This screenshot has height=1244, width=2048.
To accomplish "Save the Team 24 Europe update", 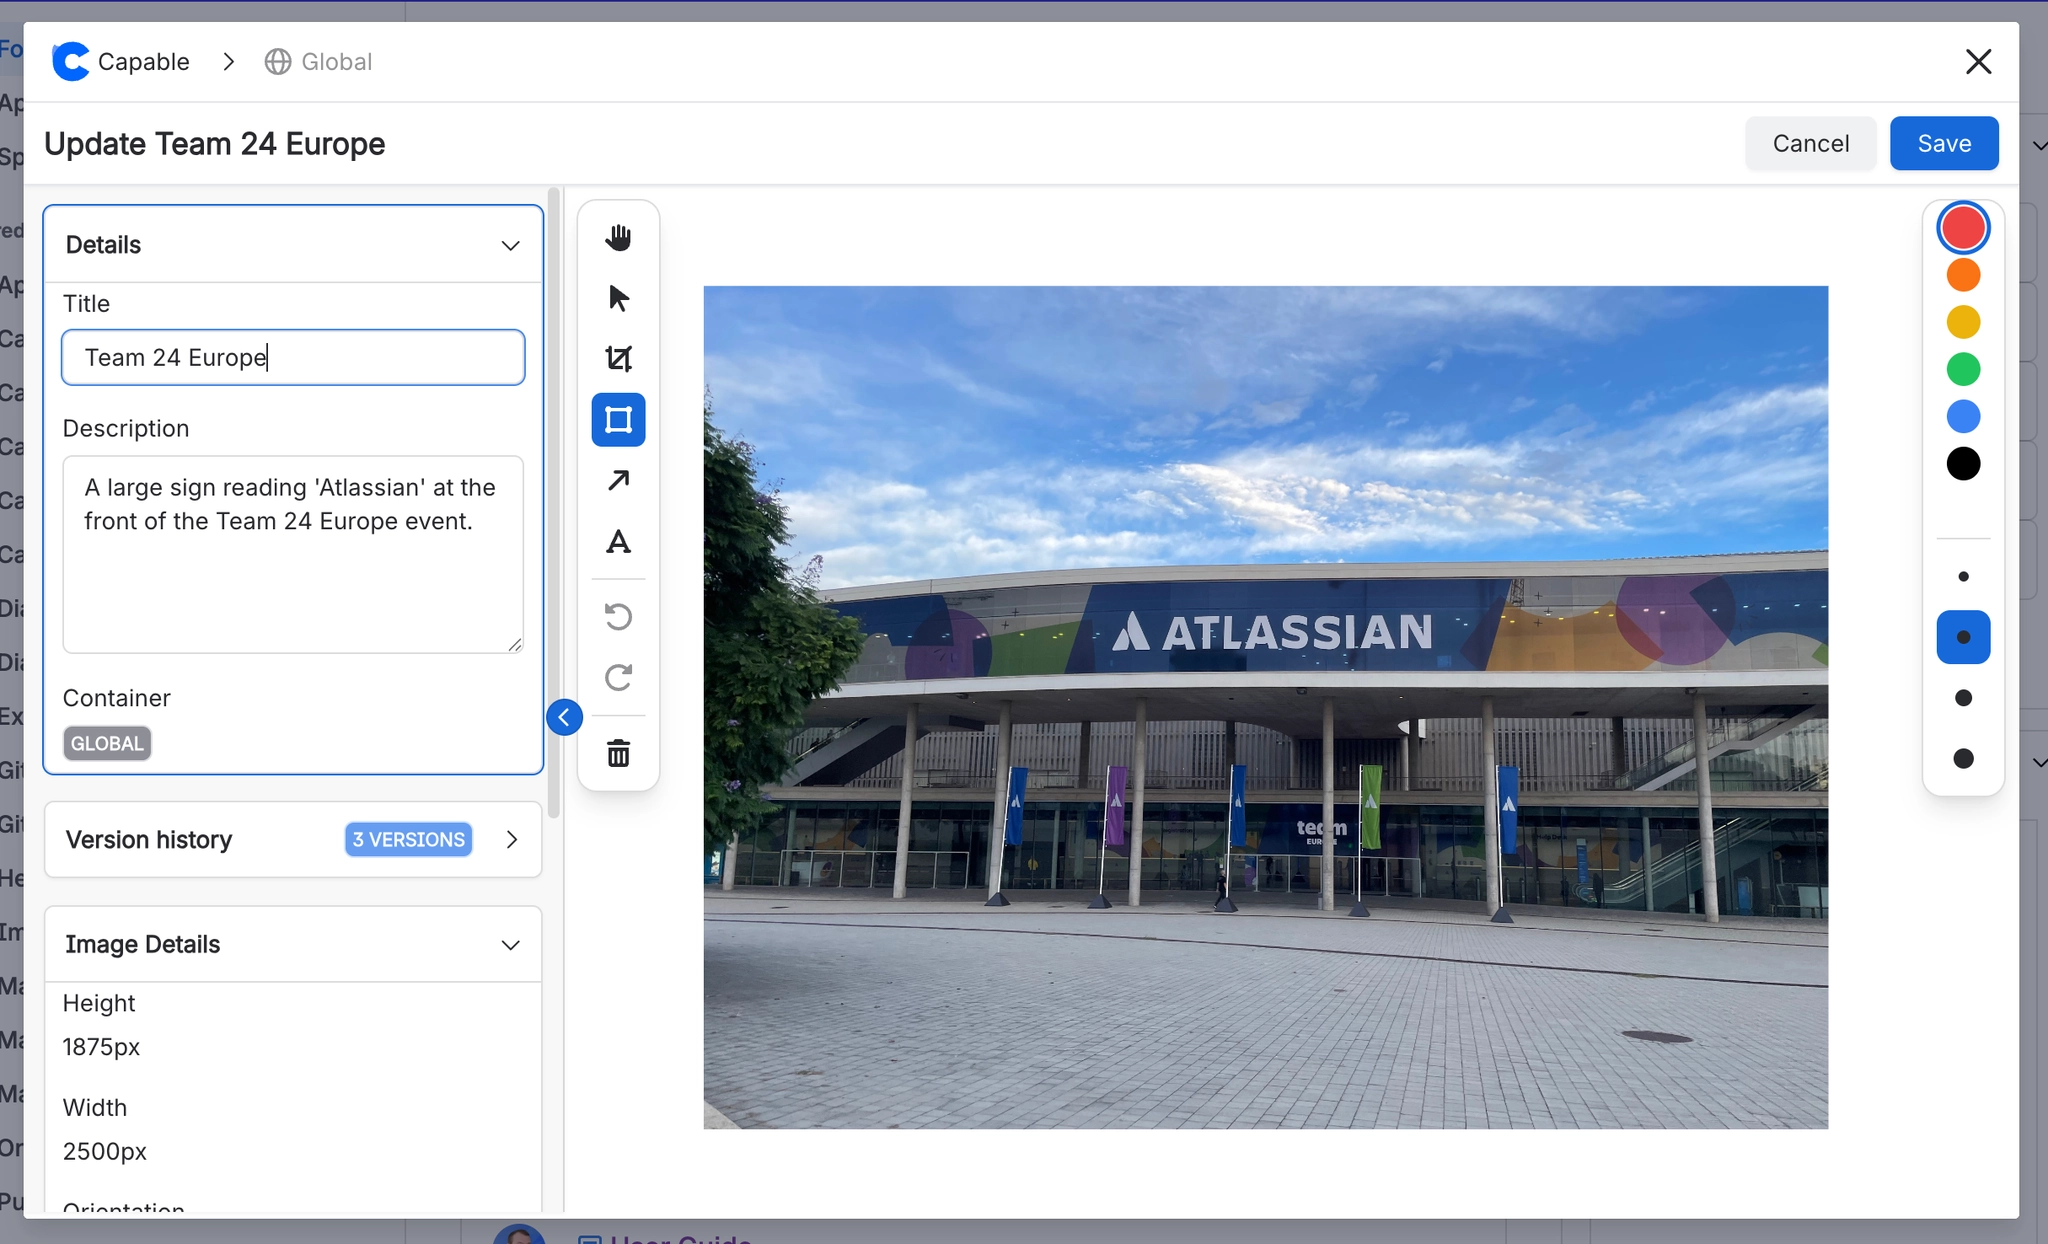I will [1943, 142].
